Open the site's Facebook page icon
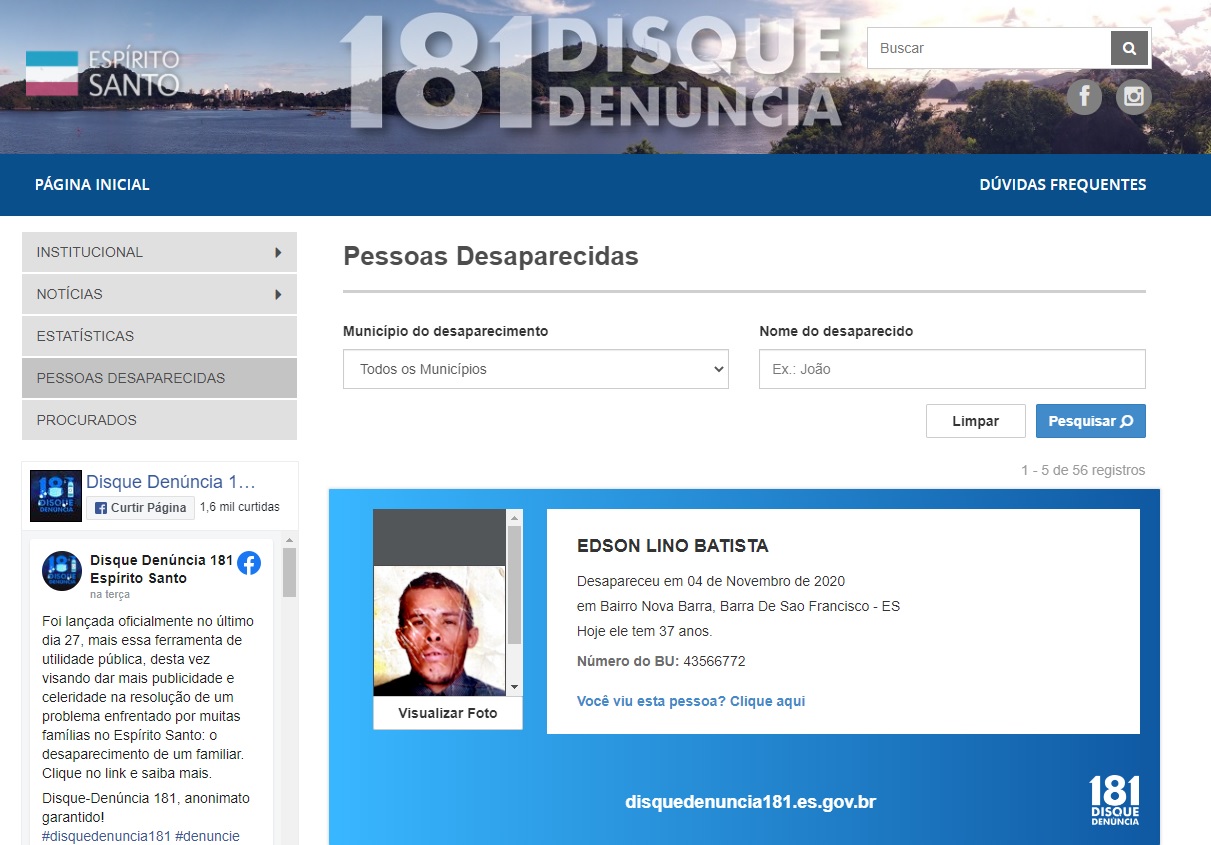This screenshot has width=1211, height=845. [x=1084, y=96]
